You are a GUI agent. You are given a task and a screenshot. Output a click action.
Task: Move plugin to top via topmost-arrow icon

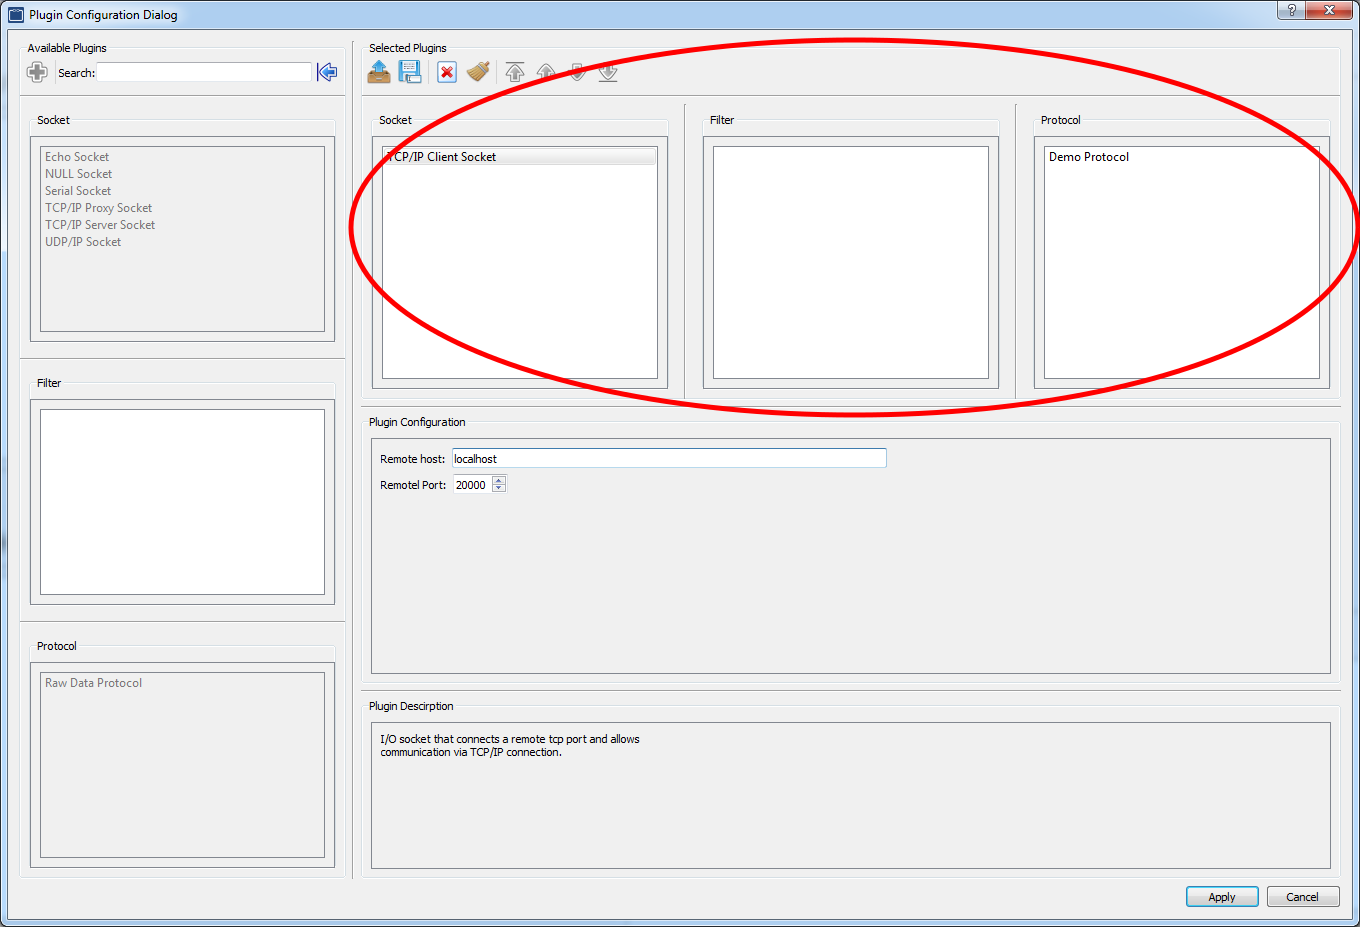point(515,71)
